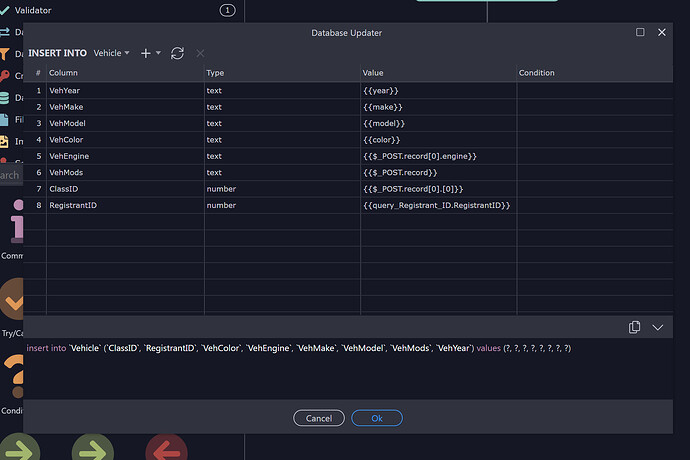Click the SQL insert statement text

pyautogui.click(x=298, y=348)
